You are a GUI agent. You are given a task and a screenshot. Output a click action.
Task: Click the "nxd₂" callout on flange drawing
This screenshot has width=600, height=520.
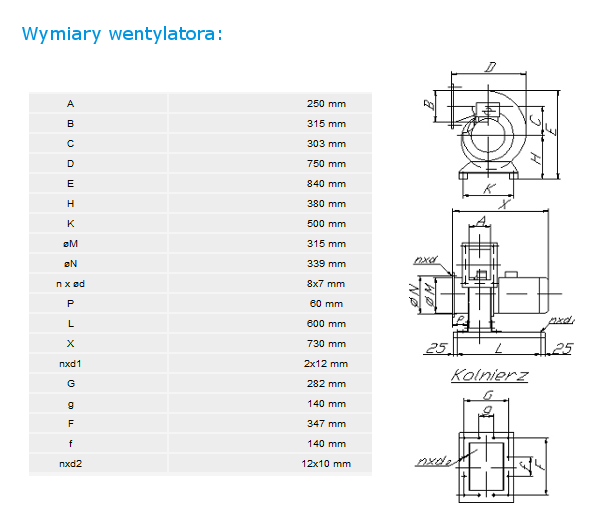coord(433,461)
